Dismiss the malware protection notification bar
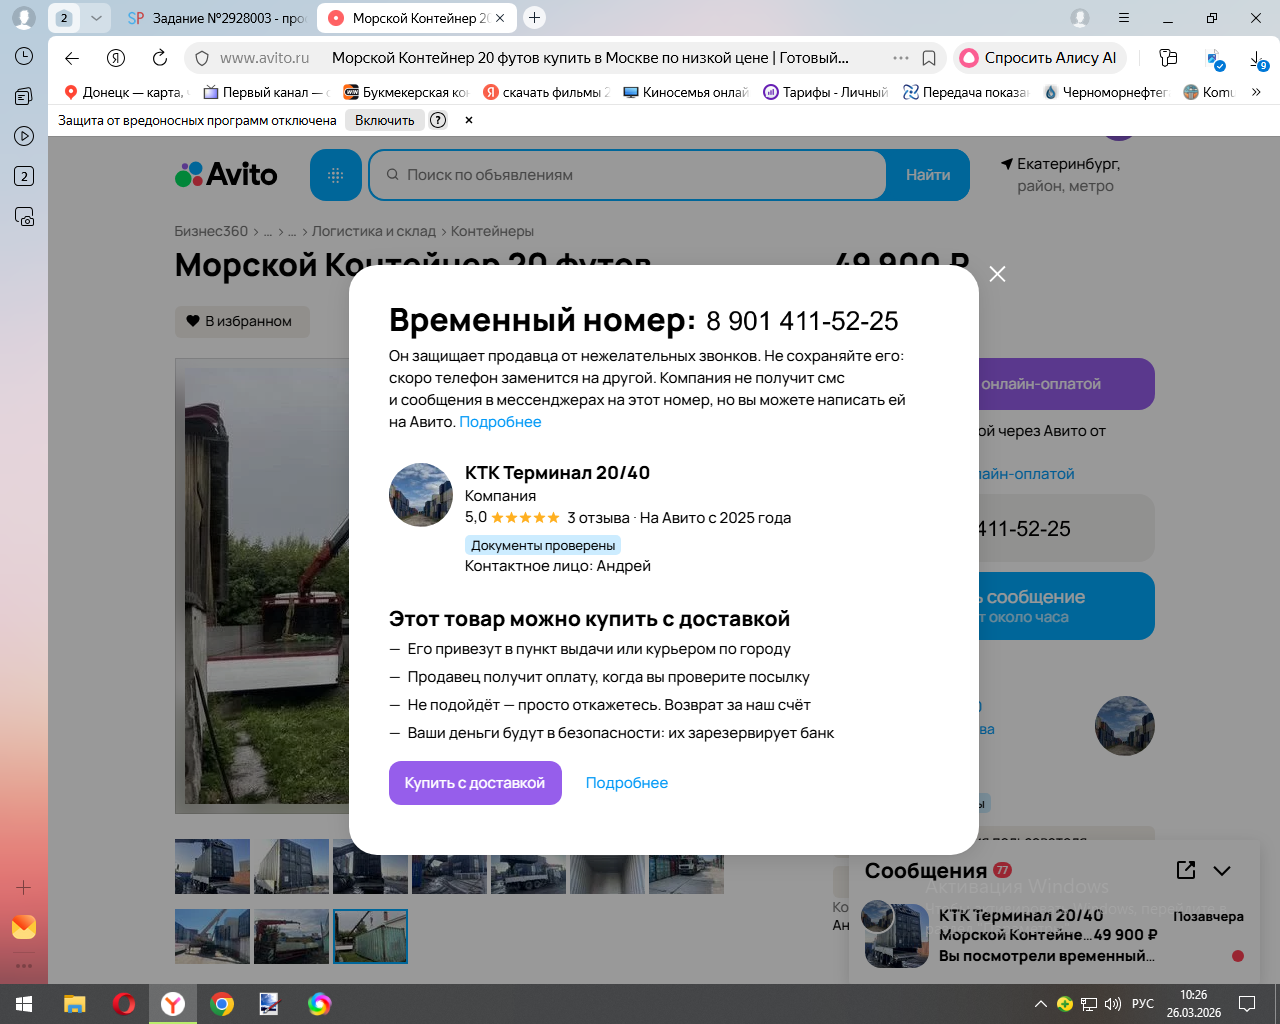1280x1024 pixels. click(x=468, y=120)
